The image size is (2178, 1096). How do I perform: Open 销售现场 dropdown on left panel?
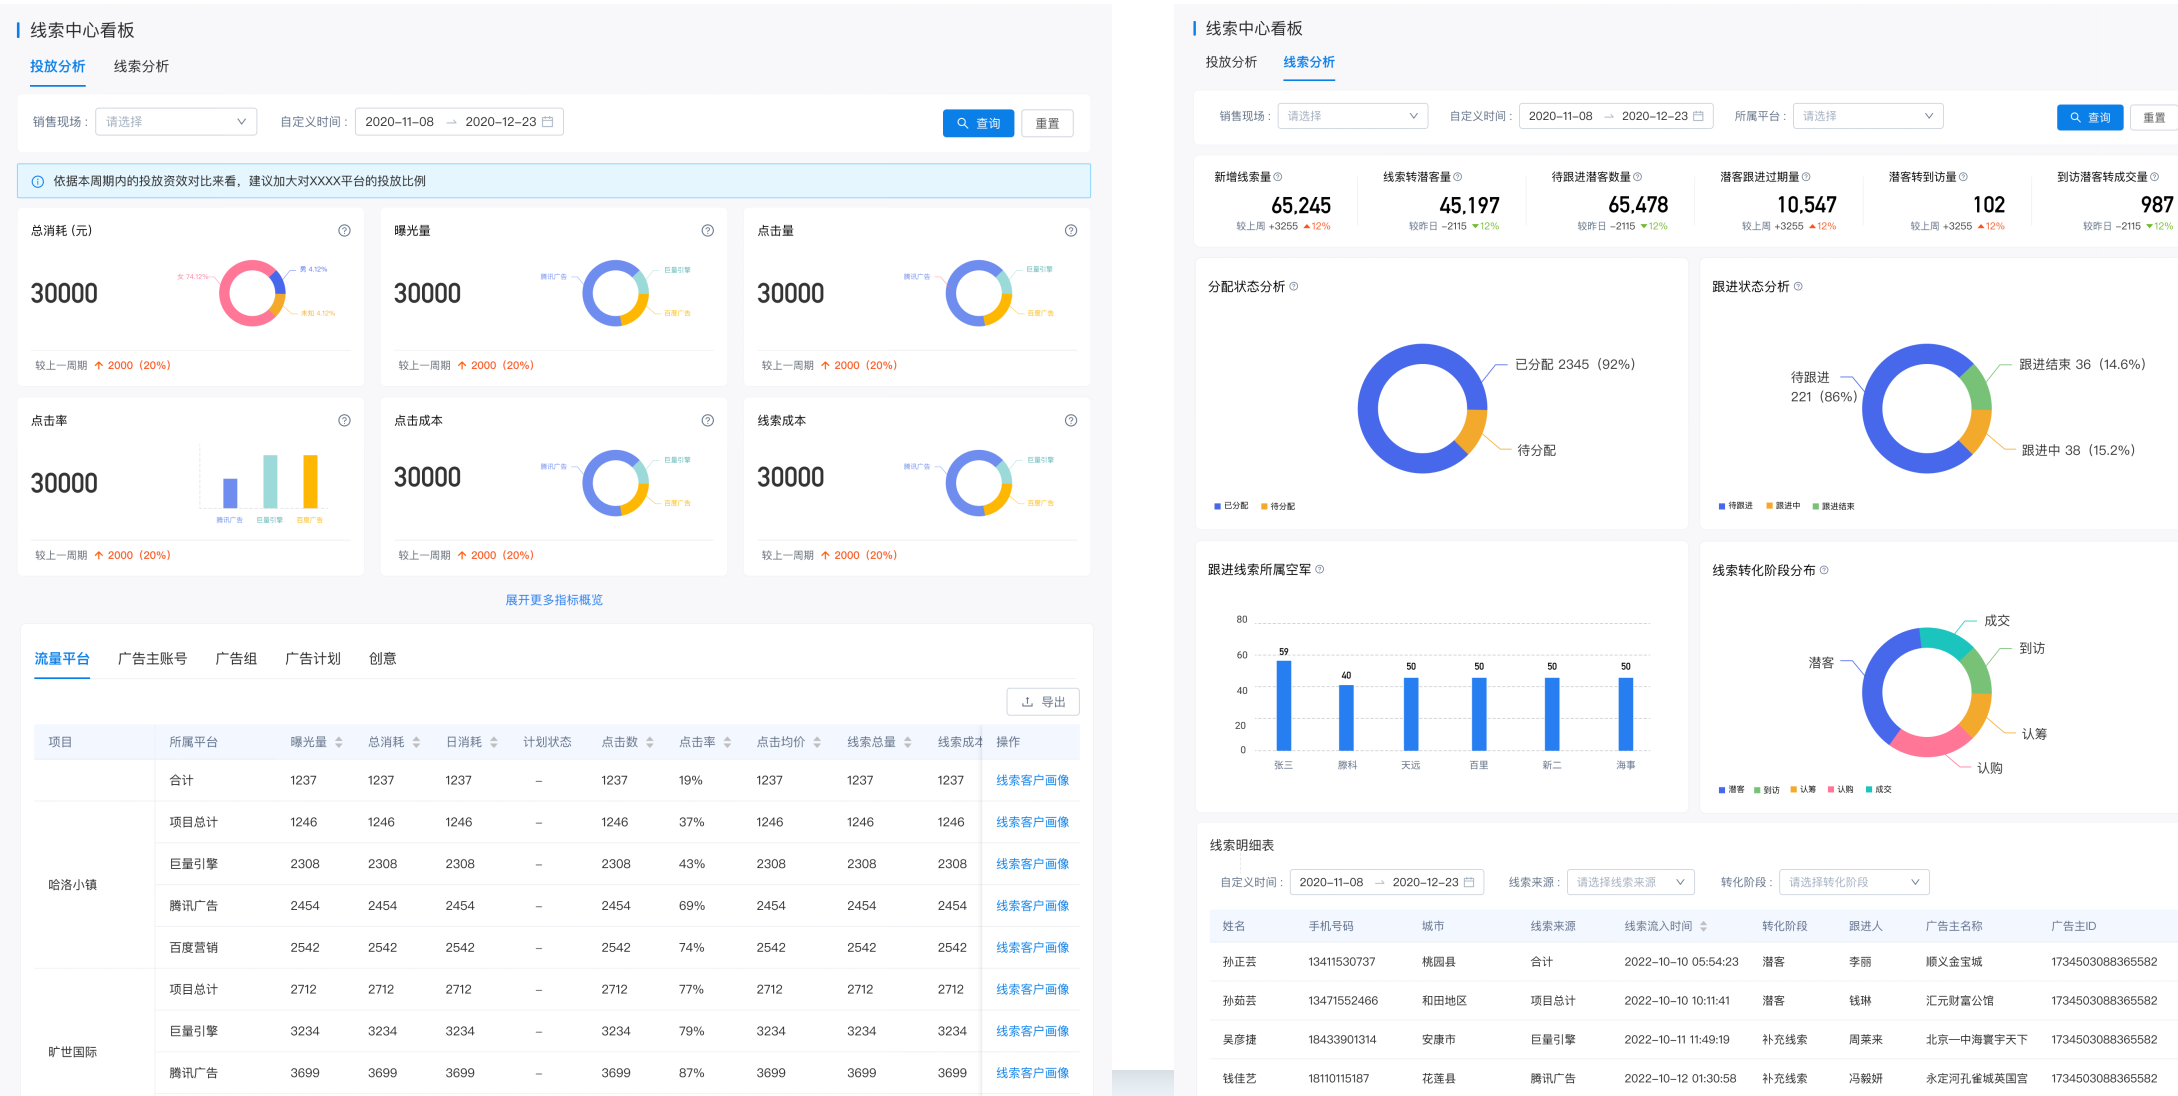[x=176, y=122]
